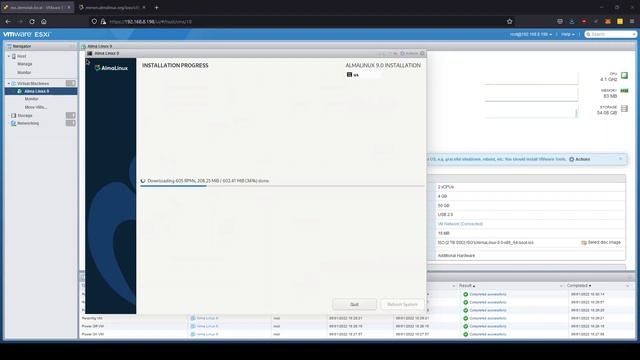Collapse the Host tree node arrow
This screenshot has width=640, height=360.
pos(9,56)
